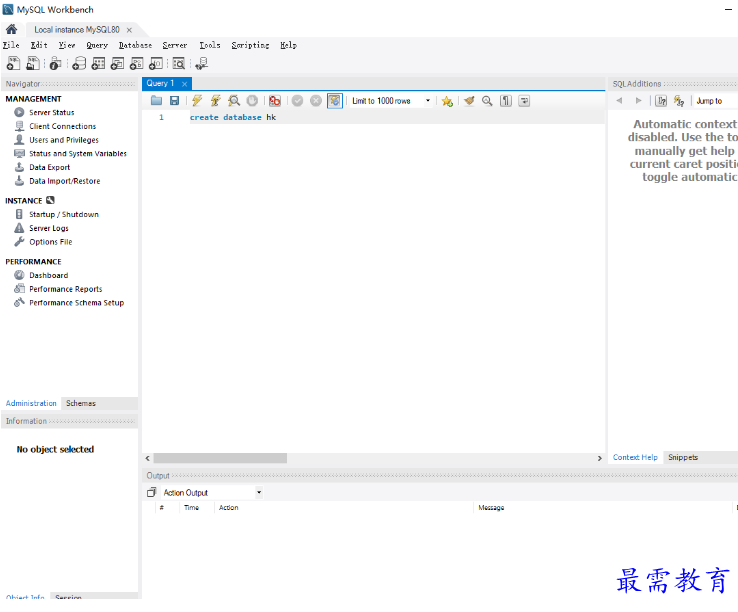
Task: Close the Local instance MySQL80 tab
Action: pos(129,30)
